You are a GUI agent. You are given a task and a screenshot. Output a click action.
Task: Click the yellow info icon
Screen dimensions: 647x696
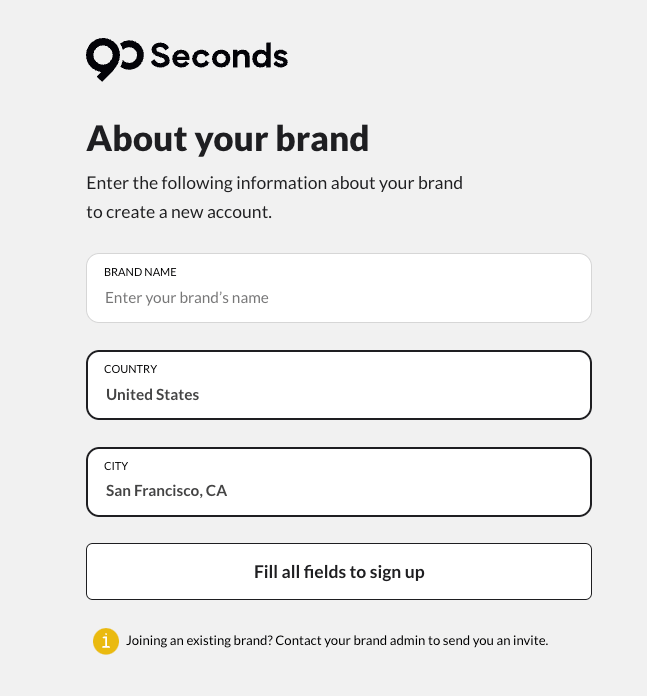point(106,641)
